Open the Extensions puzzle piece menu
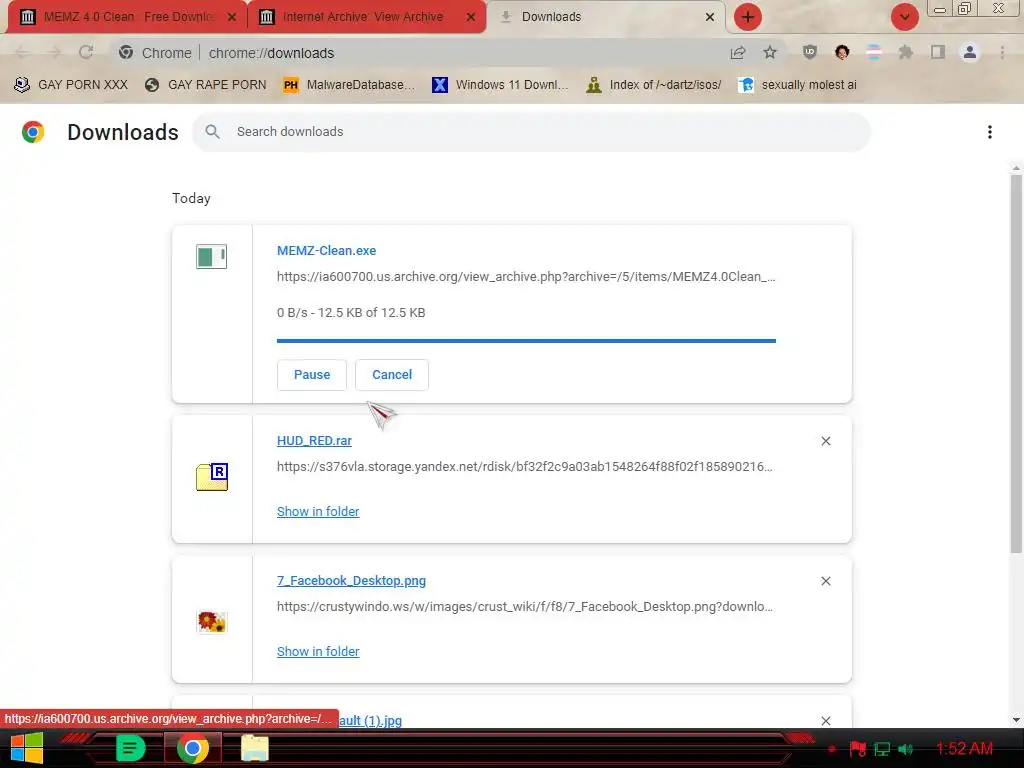Image resolution: width=1024 pixels, height=768 pixels. click(x=906, y=52)
